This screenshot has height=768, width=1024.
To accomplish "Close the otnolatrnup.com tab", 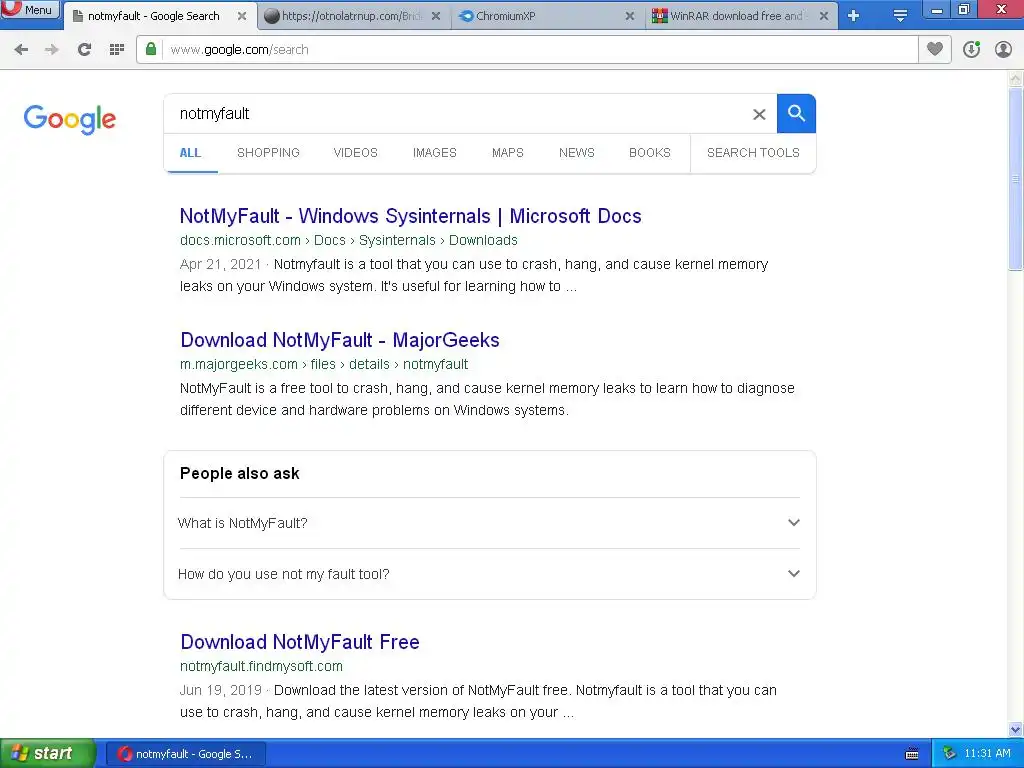I will coord(436,16).
